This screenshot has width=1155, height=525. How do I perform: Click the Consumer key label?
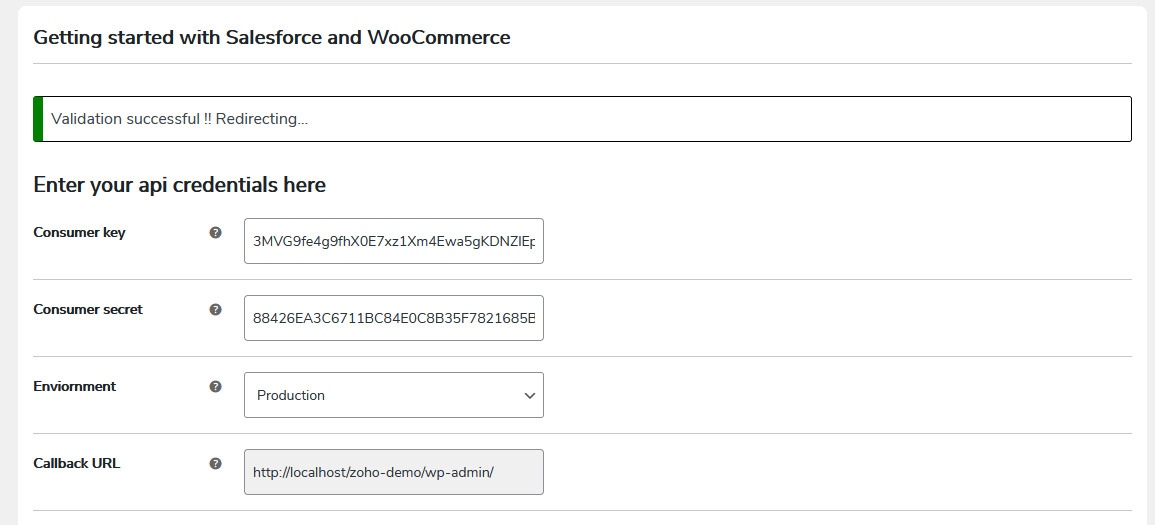(79, 233)
